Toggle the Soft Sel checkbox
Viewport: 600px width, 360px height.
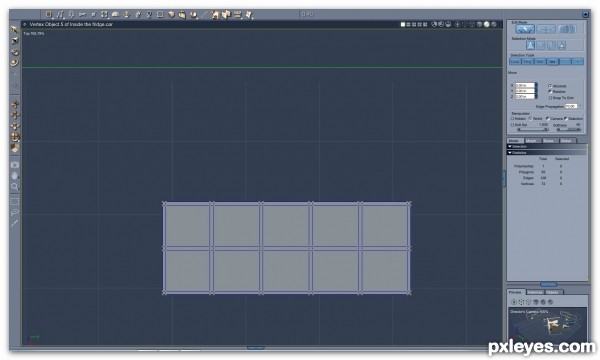point(512,125)
